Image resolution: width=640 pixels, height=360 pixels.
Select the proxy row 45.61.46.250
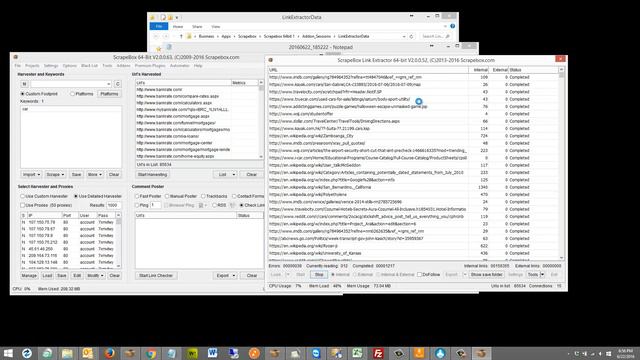(x=68, y=249)
